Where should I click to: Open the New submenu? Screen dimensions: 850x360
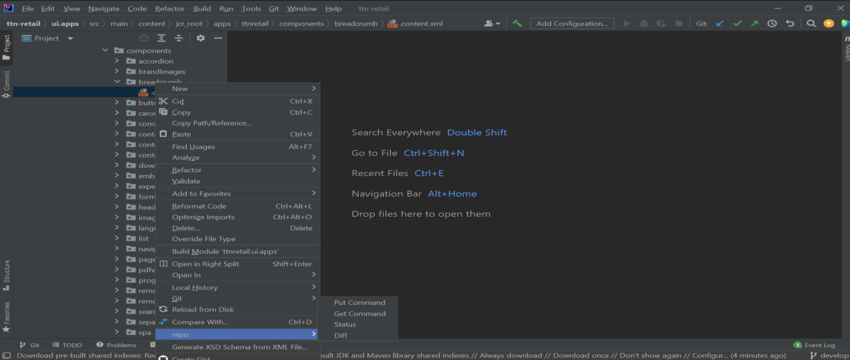click(237, 88)
